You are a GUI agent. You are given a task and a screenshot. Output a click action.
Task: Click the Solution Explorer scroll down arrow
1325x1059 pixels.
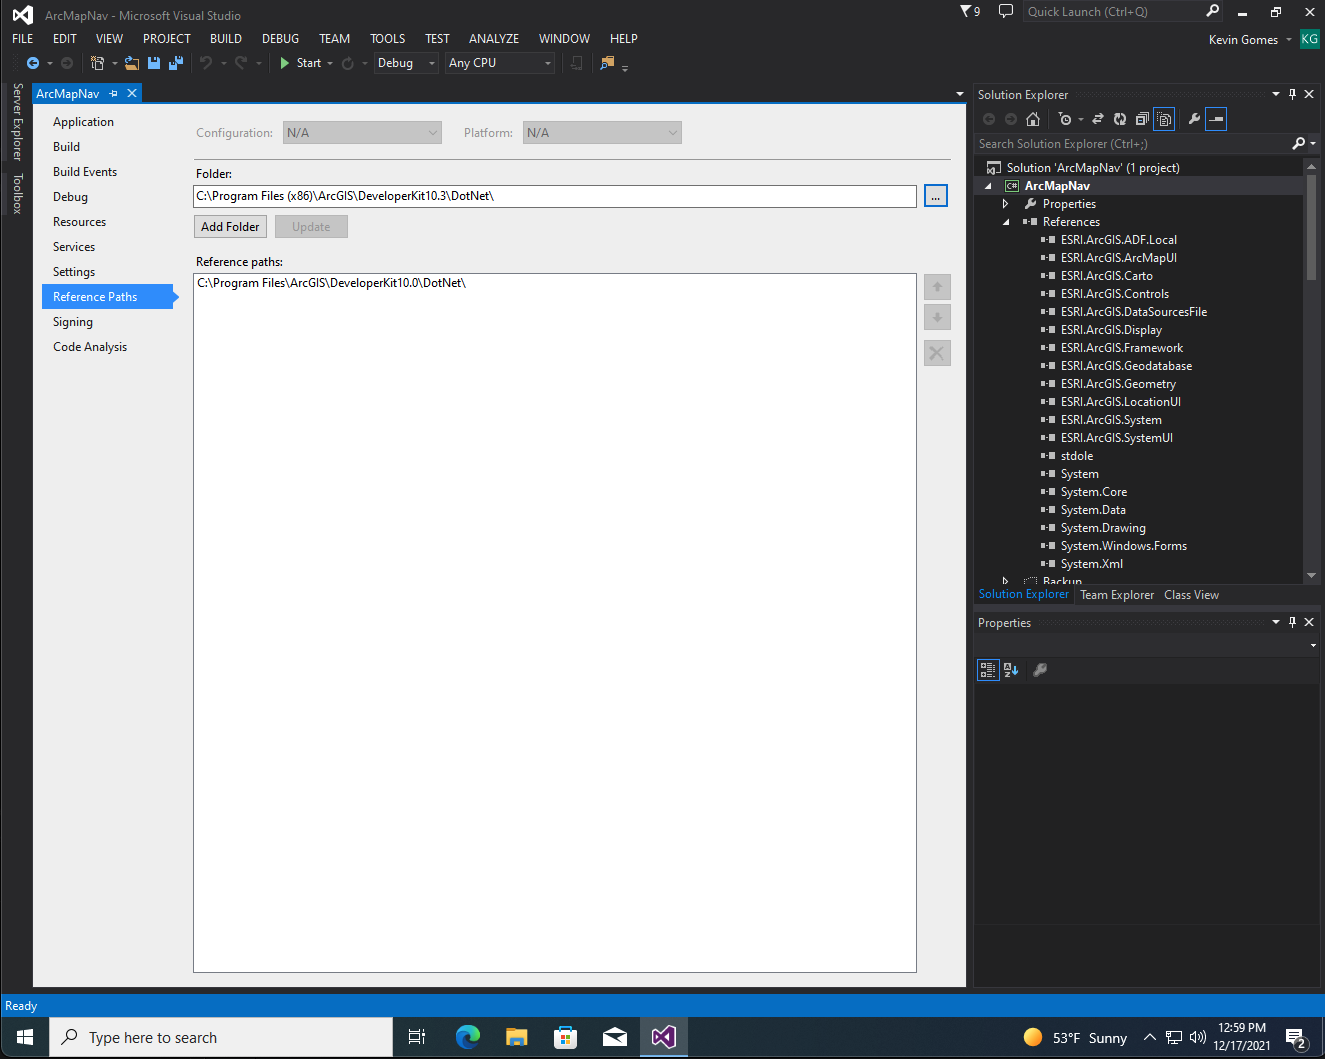1311,576
